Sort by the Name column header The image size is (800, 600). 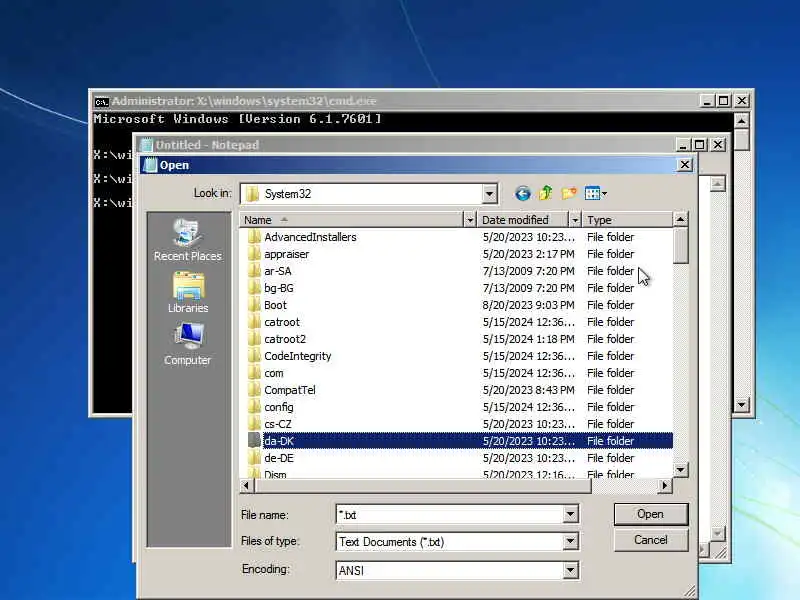coord(352,220)
